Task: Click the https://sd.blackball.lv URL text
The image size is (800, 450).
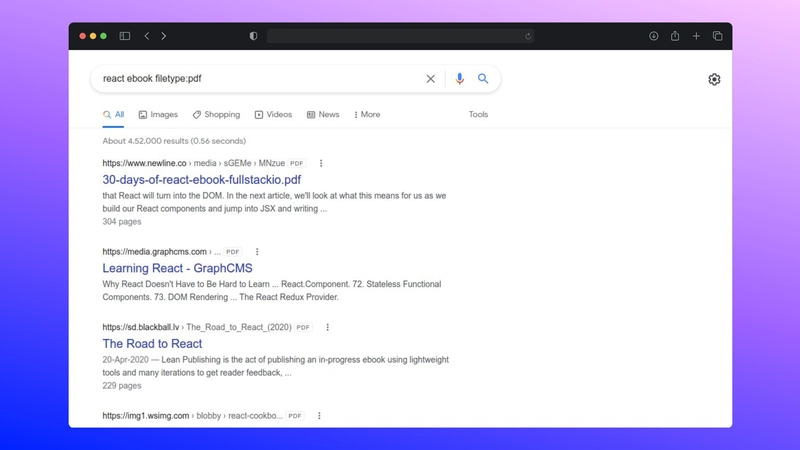Action: [141, 327]
